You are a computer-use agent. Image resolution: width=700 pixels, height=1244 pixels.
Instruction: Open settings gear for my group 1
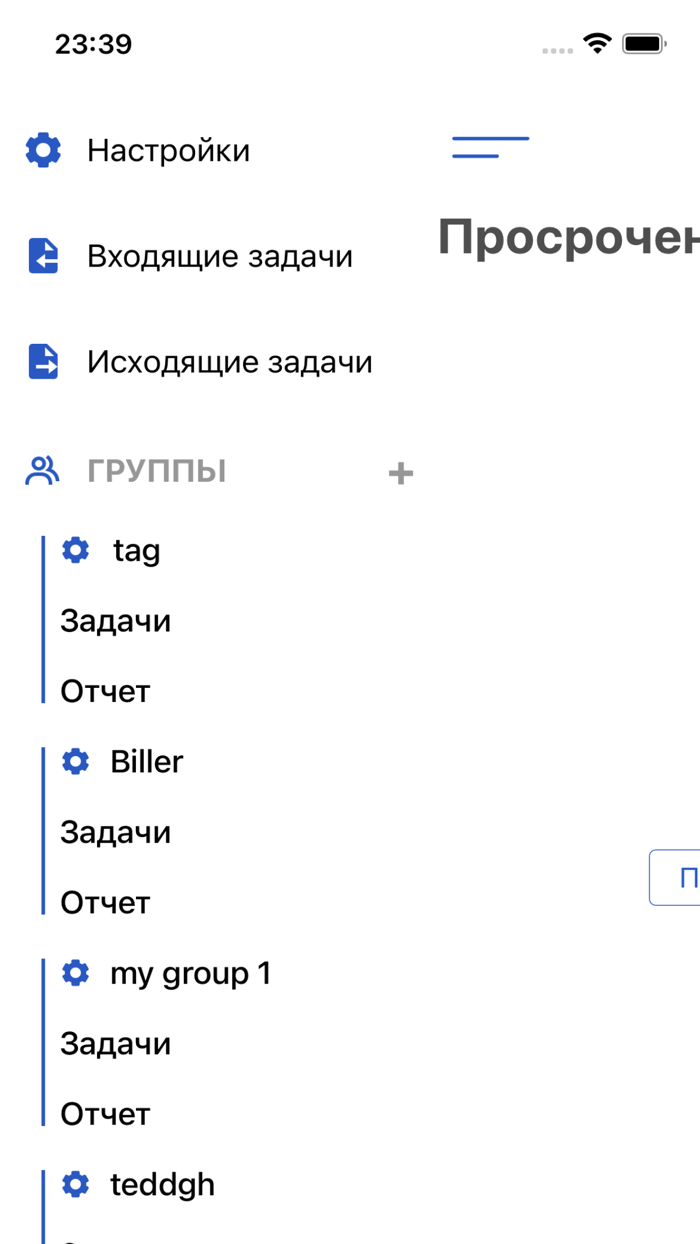75,972
